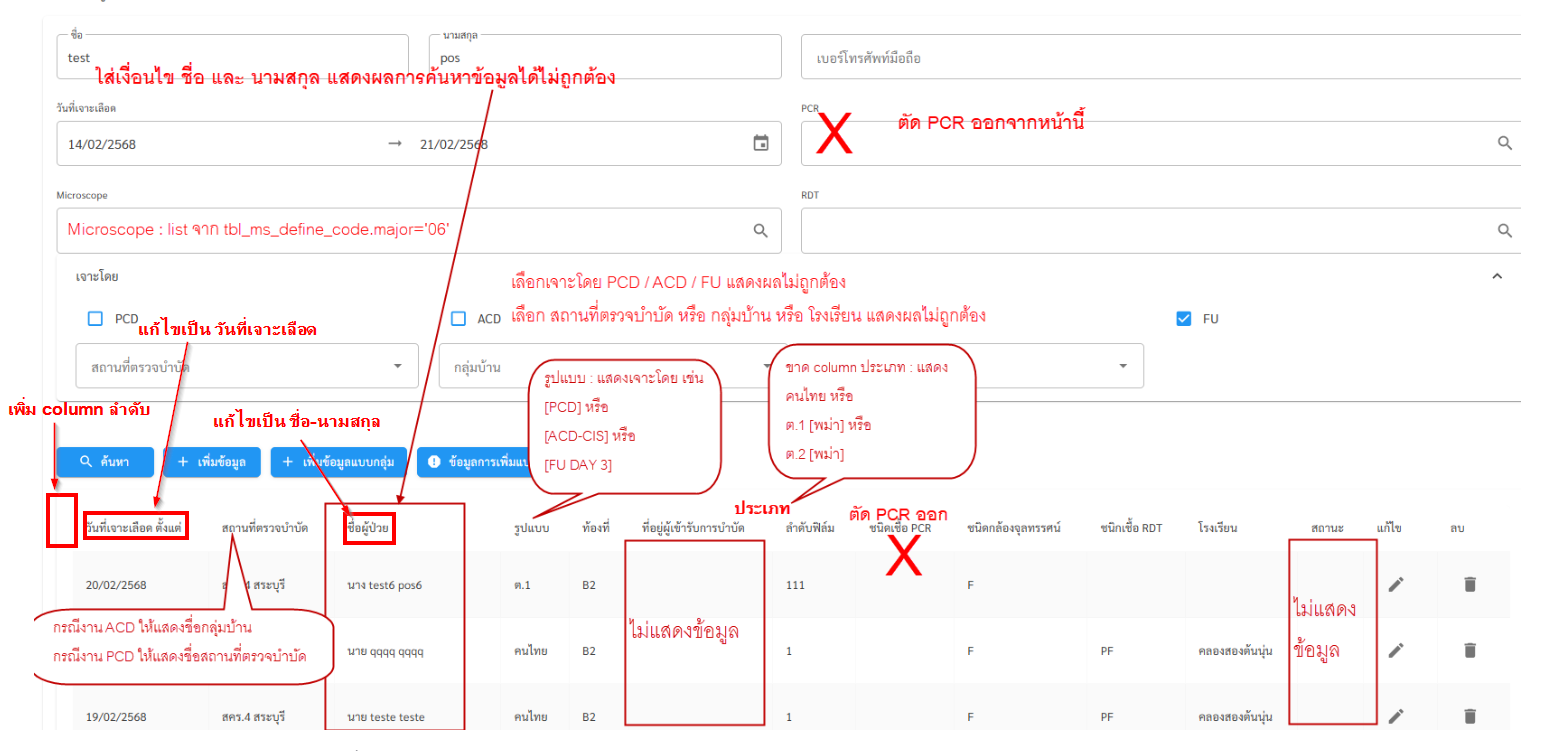Click the search icon in the RDT field
Viewport: 1546px width, 751px height.
click(x=1504, y=230)
